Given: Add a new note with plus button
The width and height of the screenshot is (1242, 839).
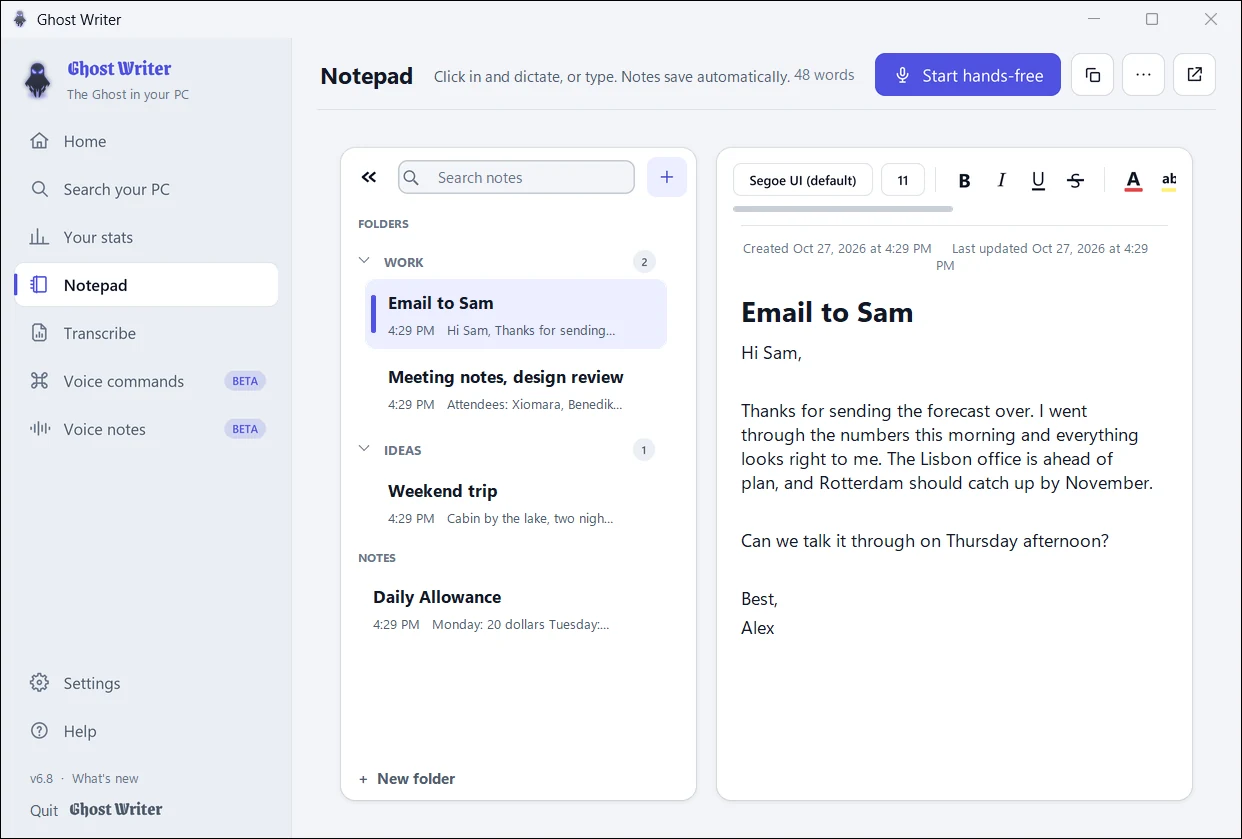Looking at the screenshot, I should 667,177.
